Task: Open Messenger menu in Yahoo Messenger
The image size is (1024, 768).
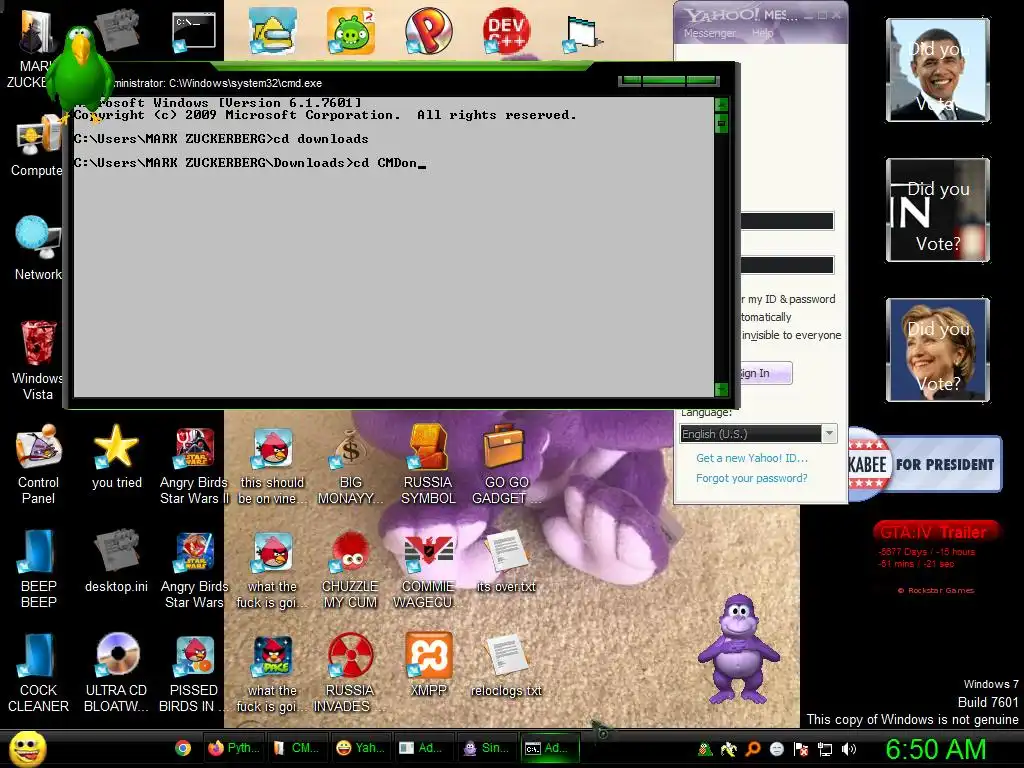Action: coord(709,33)
